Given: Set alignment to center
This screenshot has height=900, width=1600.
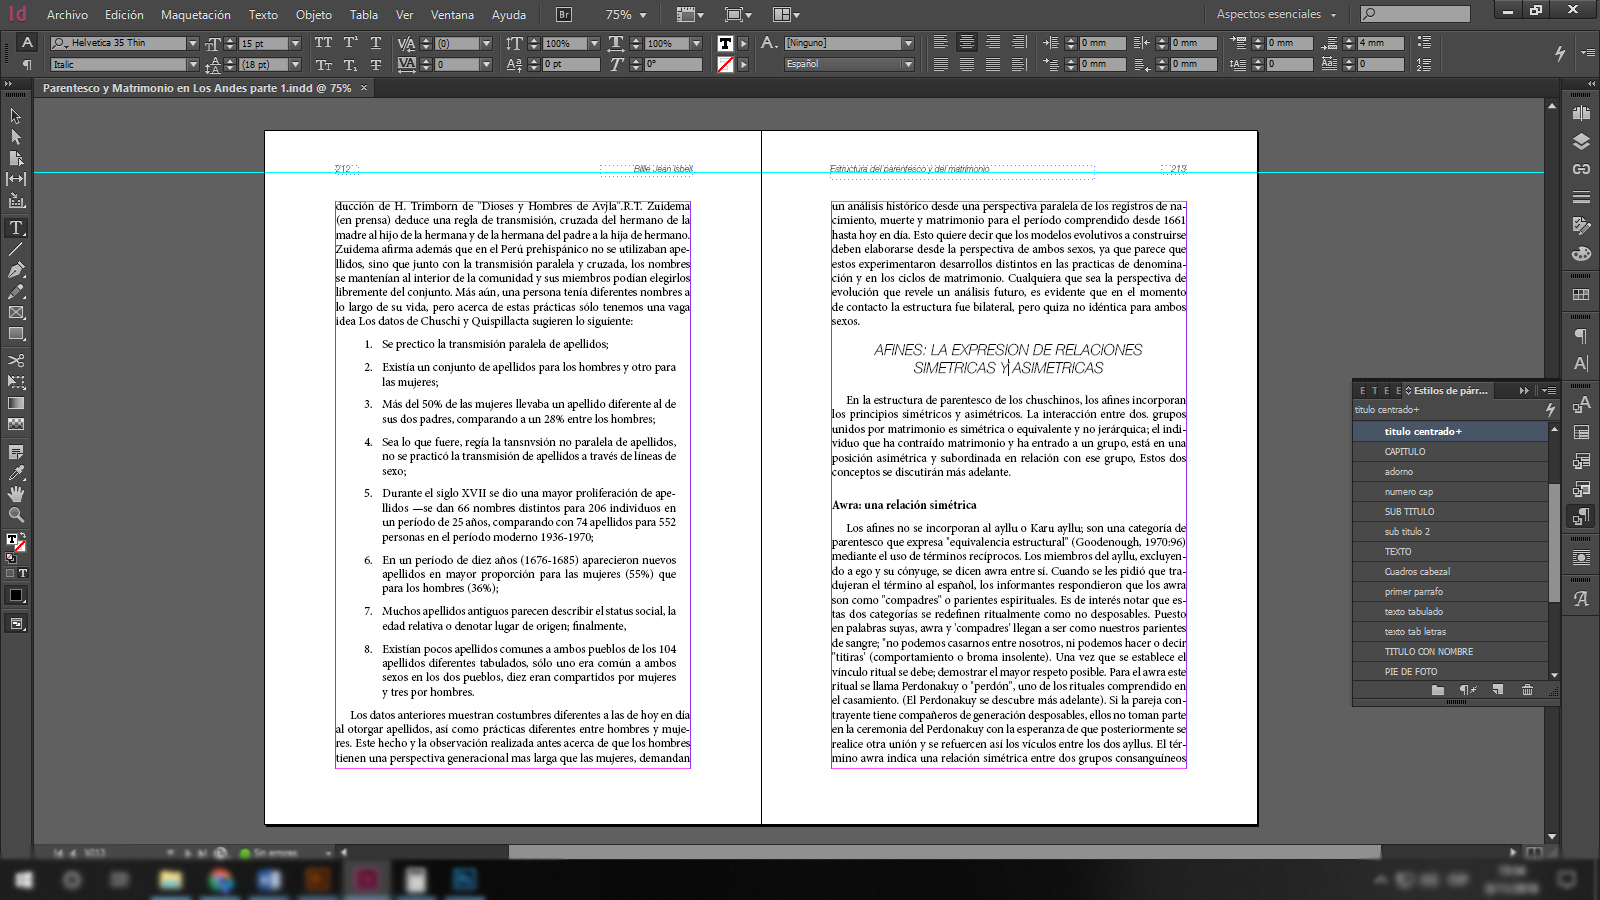Looking at the screenshot, I should click(967, 43).
